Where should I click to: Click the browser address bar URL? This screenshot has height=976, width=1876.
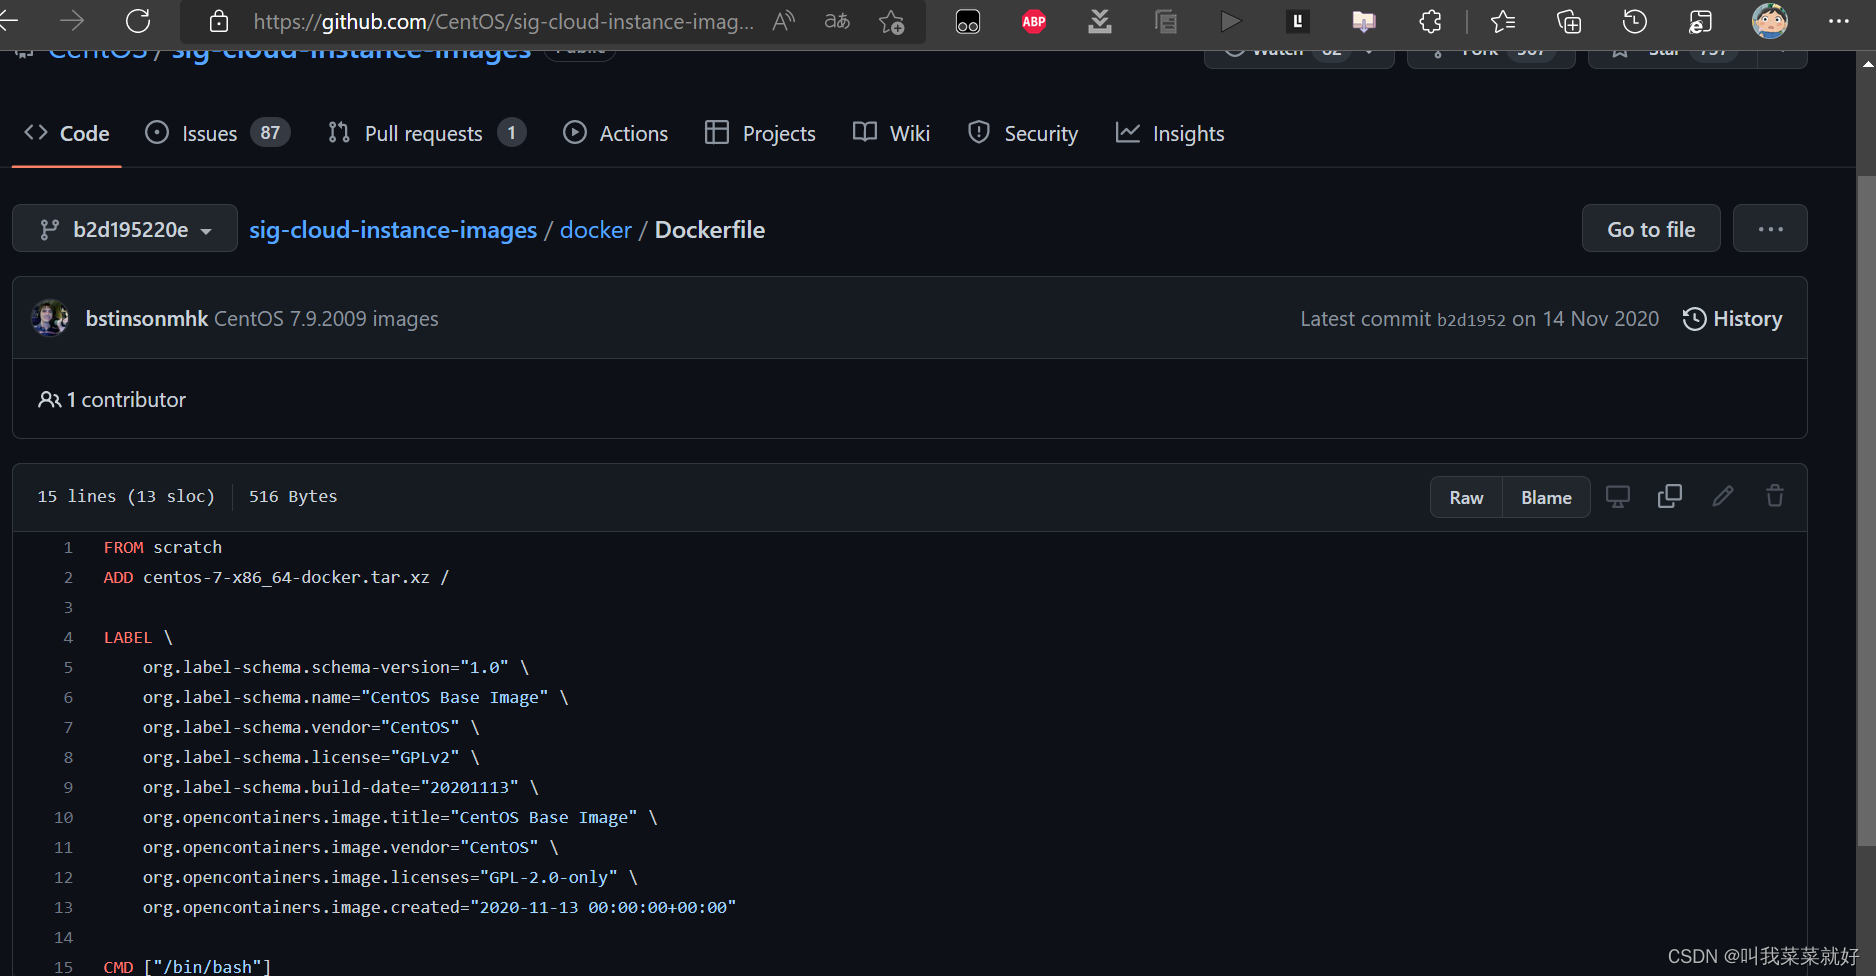tap(503, 21)
